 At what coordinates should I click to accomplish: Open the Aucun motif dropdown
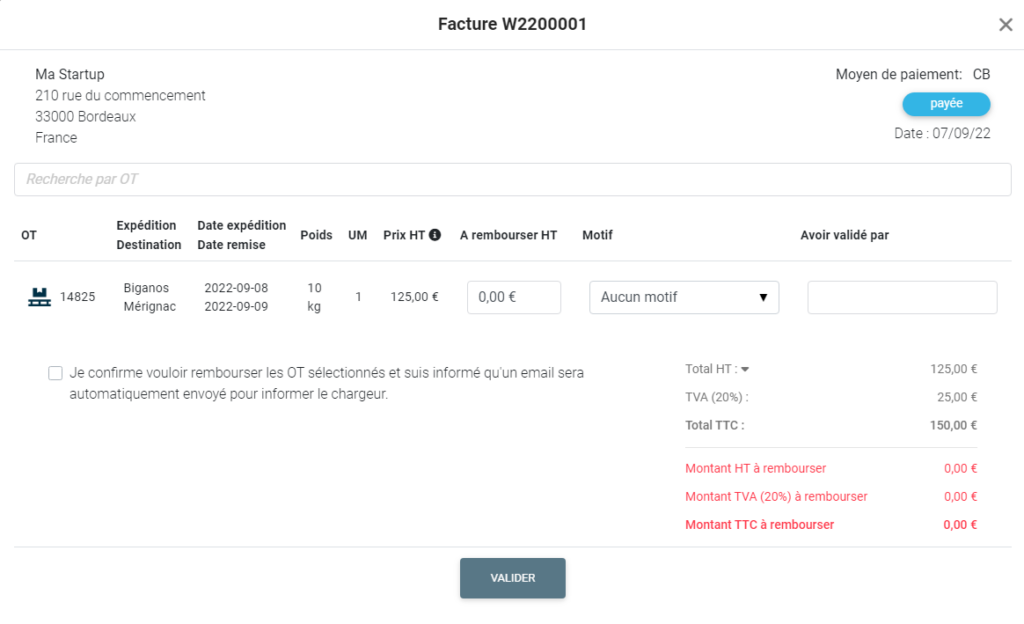(x=683, y=297)
